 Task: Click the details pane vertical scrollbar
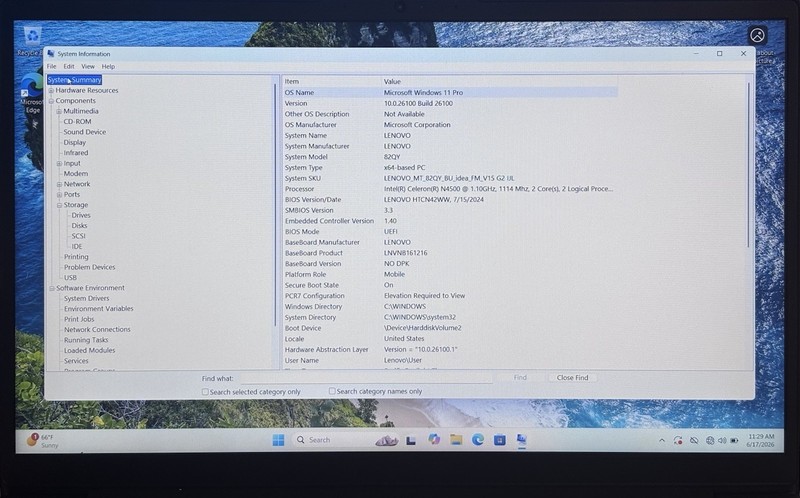tap(748, 165)
